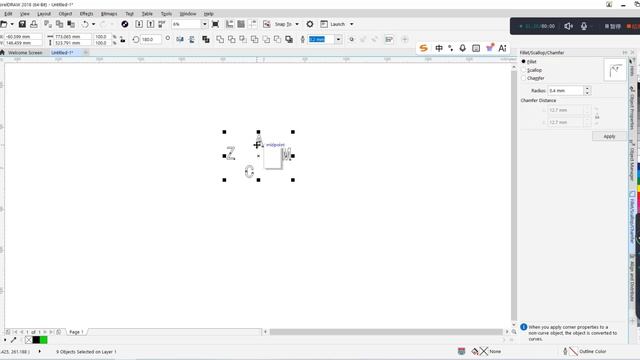This screenshot has height=360, width=640.
Task: Click the microphone icon in the recorder bar
Action: coord(584,26)
